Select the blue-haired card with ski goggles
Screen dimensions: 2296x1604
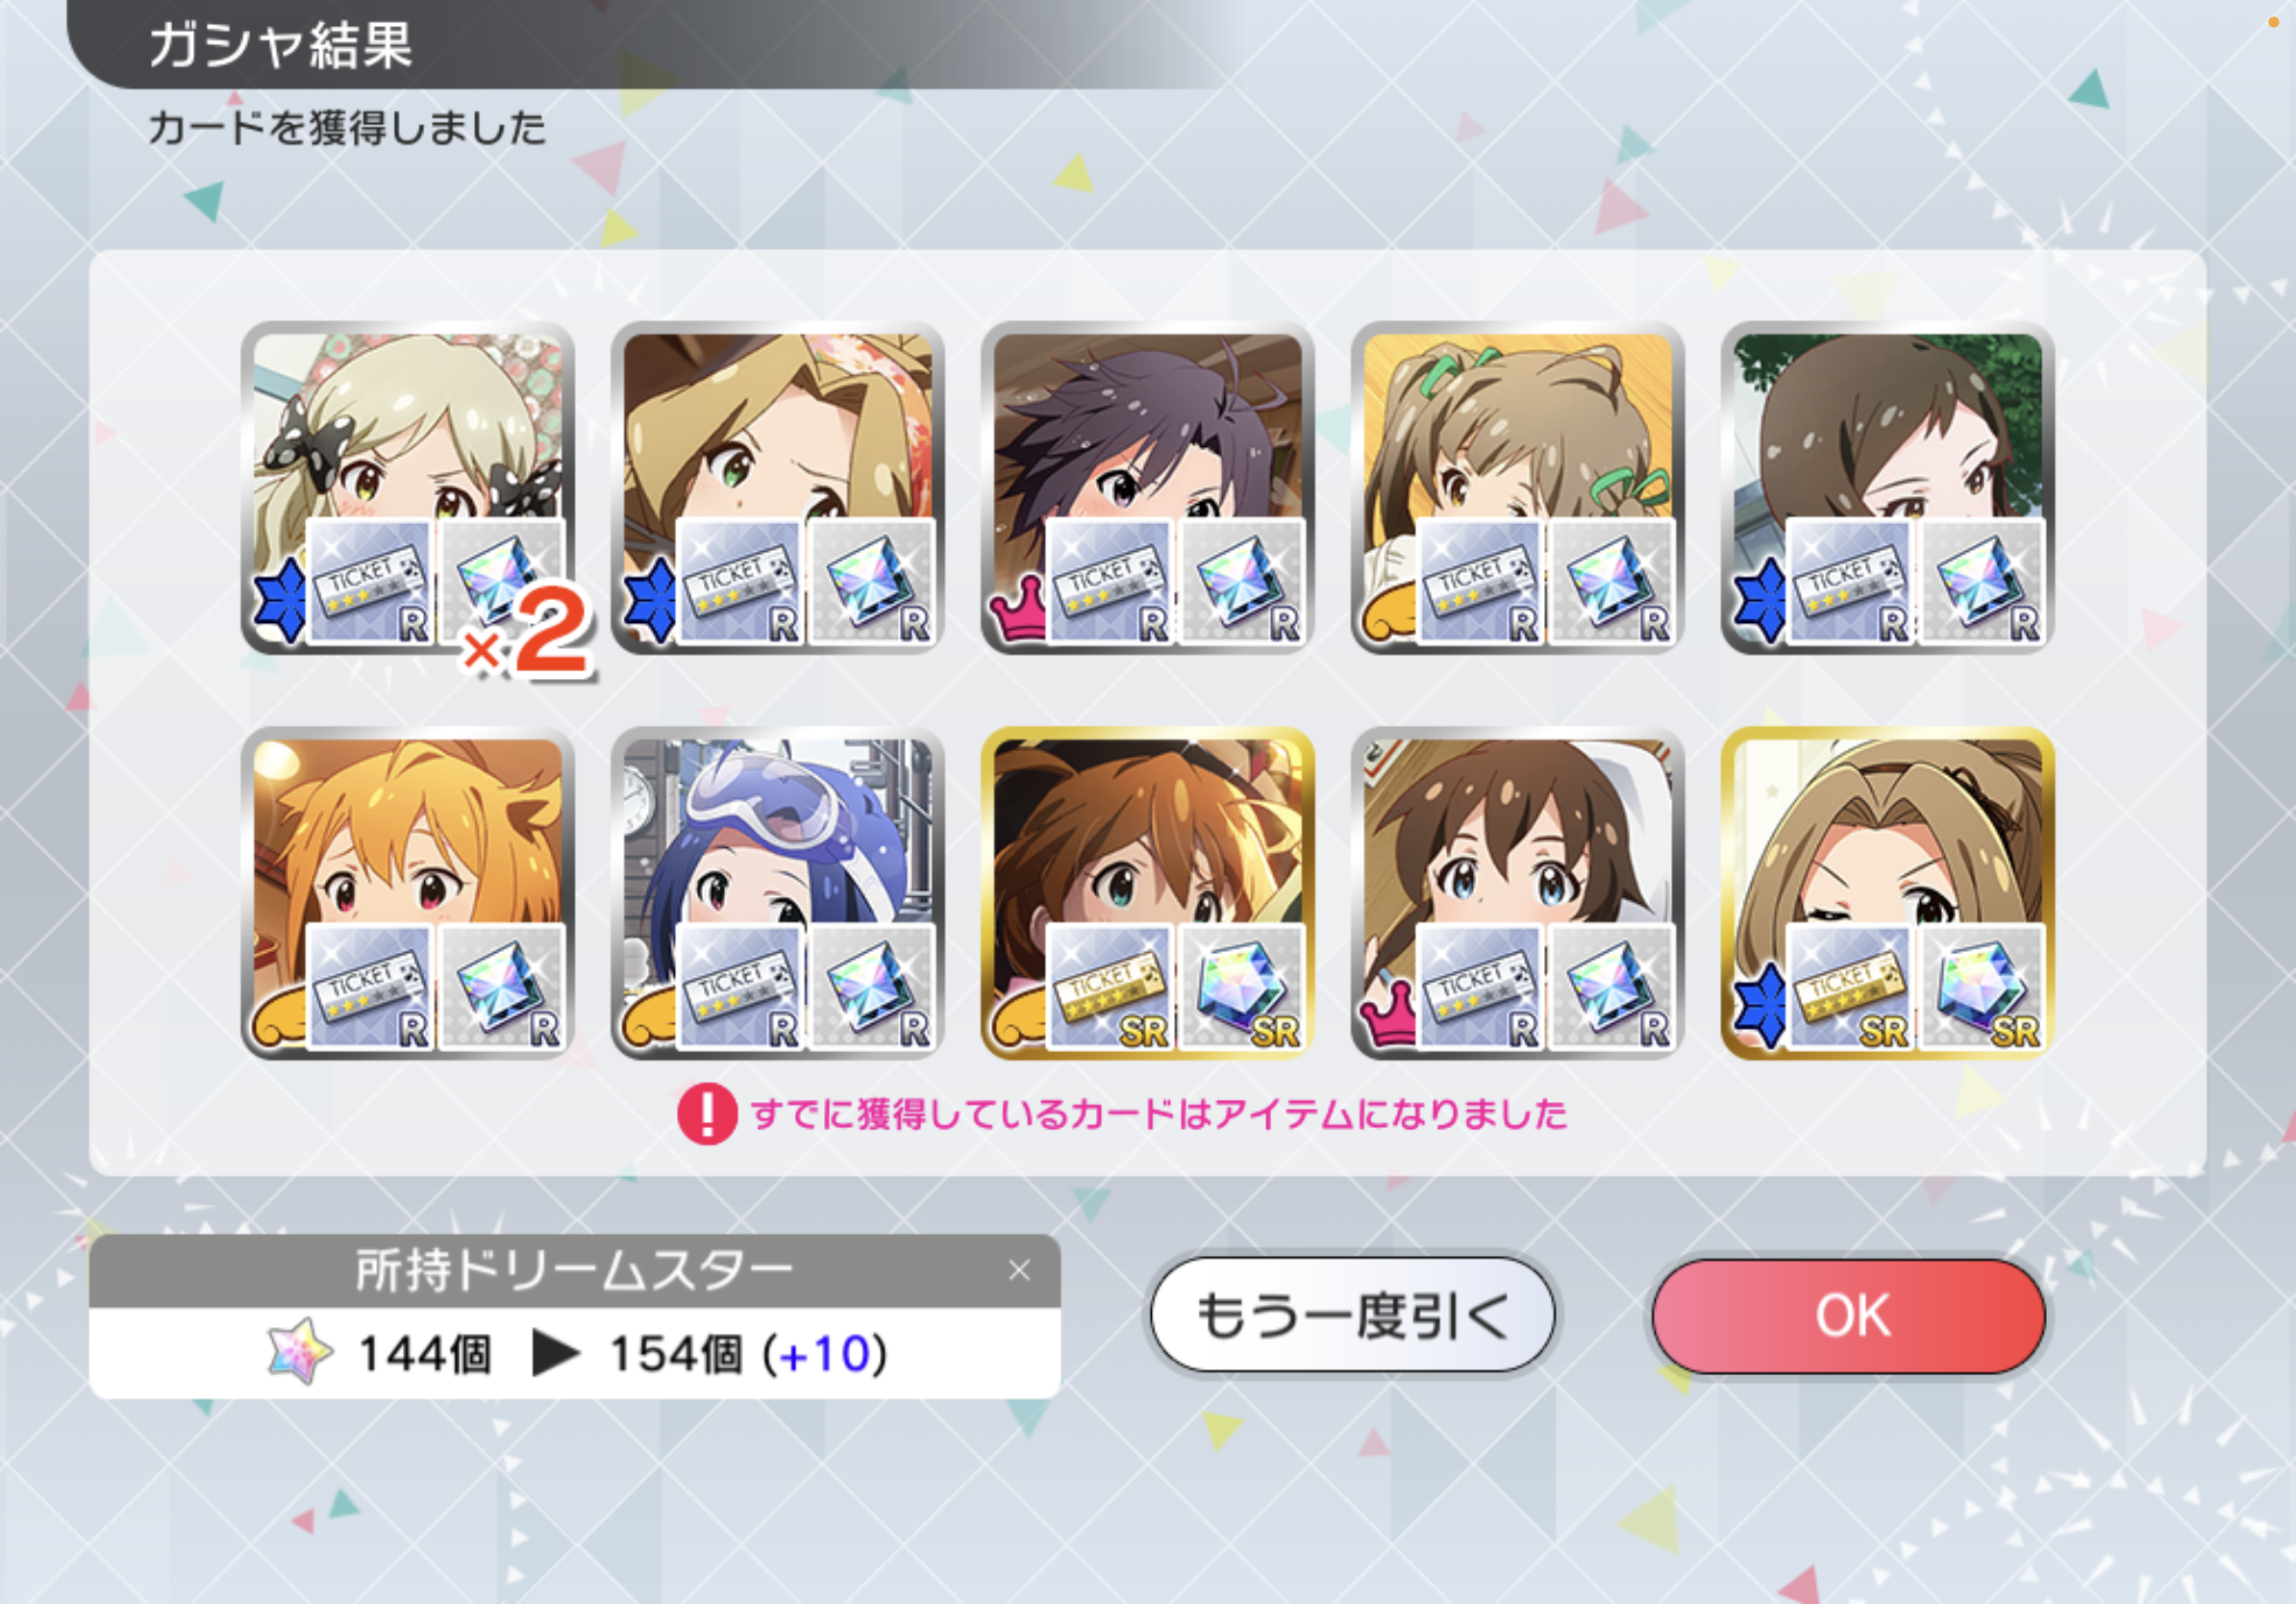pyautogui.click(x=778, y=893)
